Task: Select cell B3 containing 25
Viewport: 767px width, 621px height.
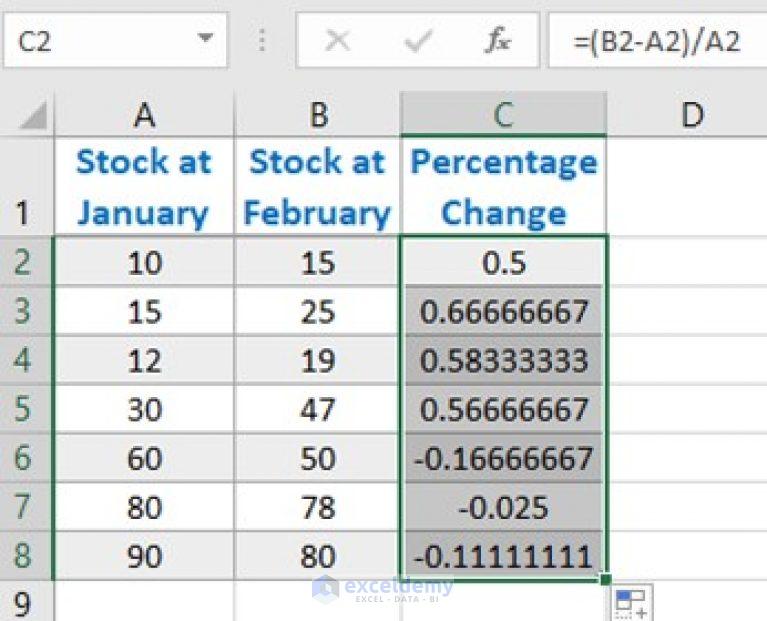Action: pyautogui.click(x=317, y=311)
